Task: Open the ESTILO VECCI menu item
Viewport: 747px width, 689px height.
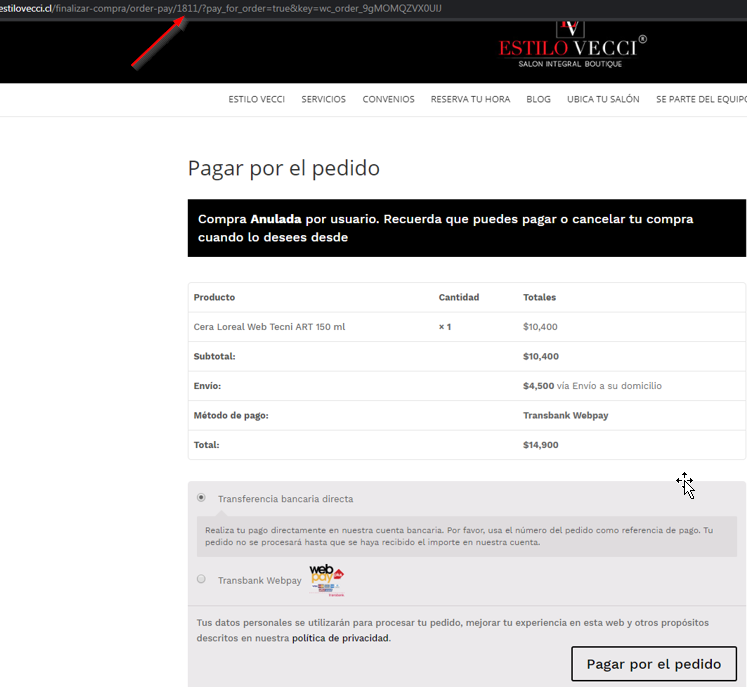Action: tap(256, 100)
